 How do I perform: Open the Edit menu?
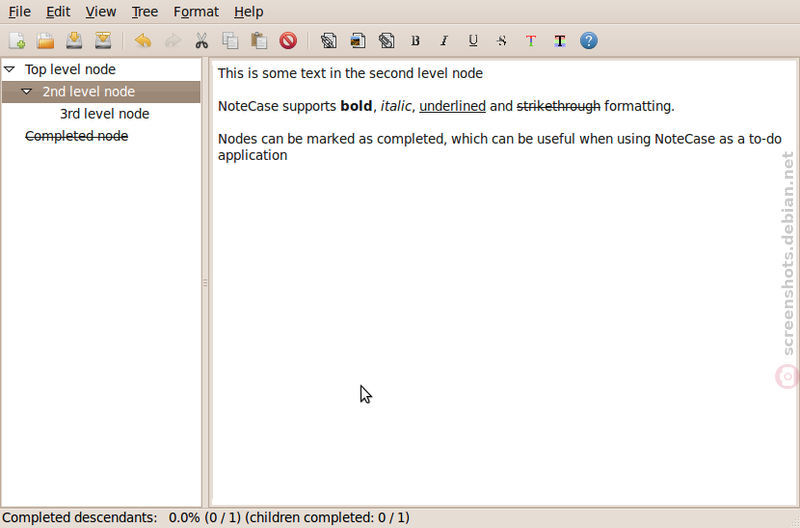click(58, 11)
